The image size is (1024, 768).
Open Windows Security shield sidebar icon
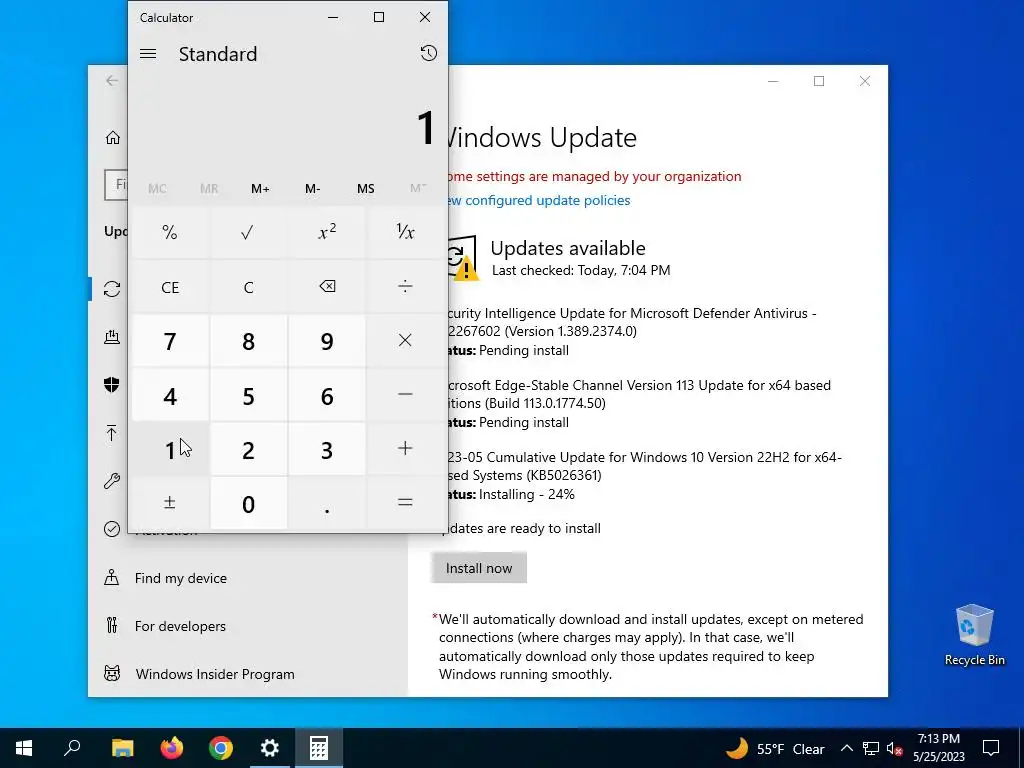click(112, 385)
